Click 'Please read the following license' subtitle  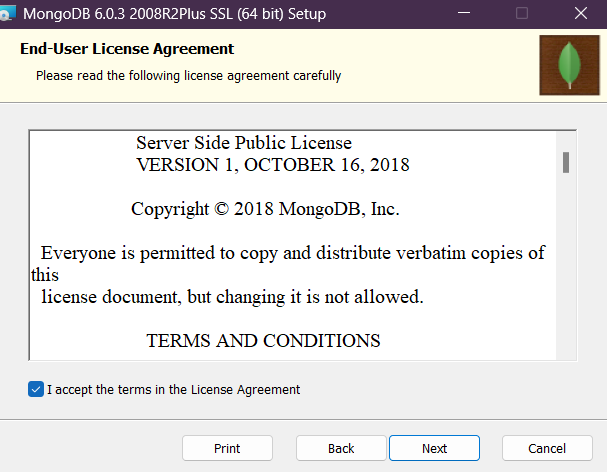point(189,76)
